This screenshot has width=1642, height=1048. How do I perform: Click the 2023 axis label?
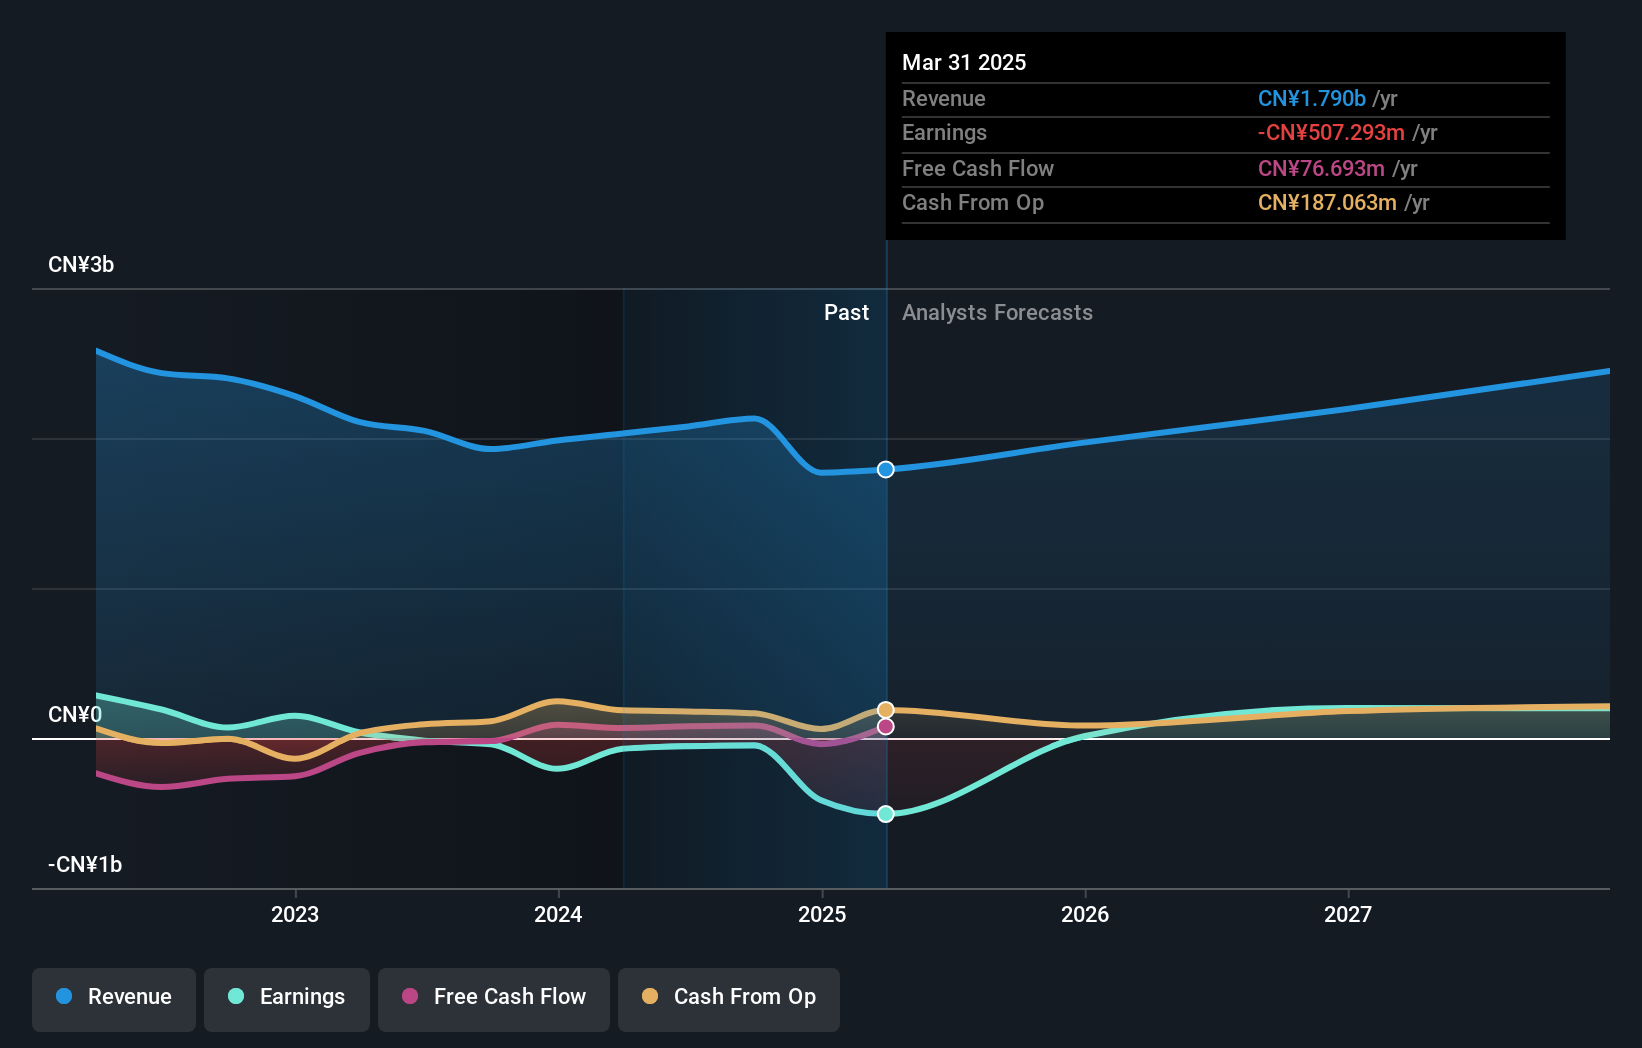pyautogui.click(x=295, y=914)
